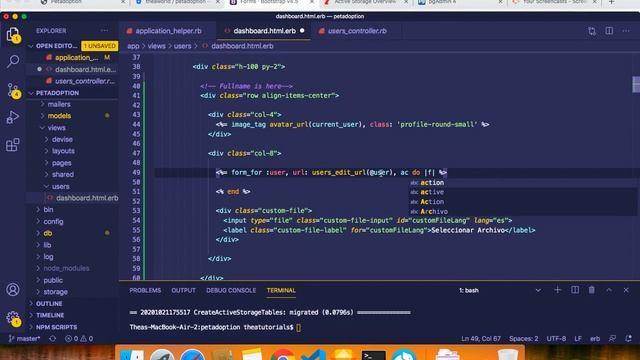Open Visual Studio Code from the Dock
Viewport: 640px width, 360px height.
click(313, 356)
